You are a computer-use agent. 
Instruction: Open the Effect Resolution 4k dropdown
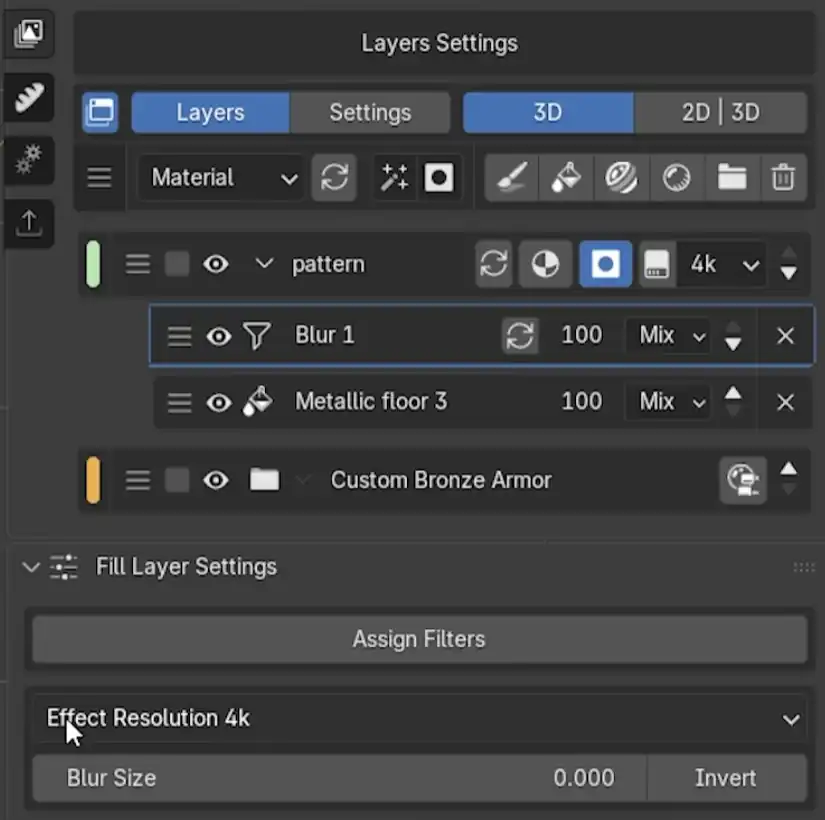point(419,718)
